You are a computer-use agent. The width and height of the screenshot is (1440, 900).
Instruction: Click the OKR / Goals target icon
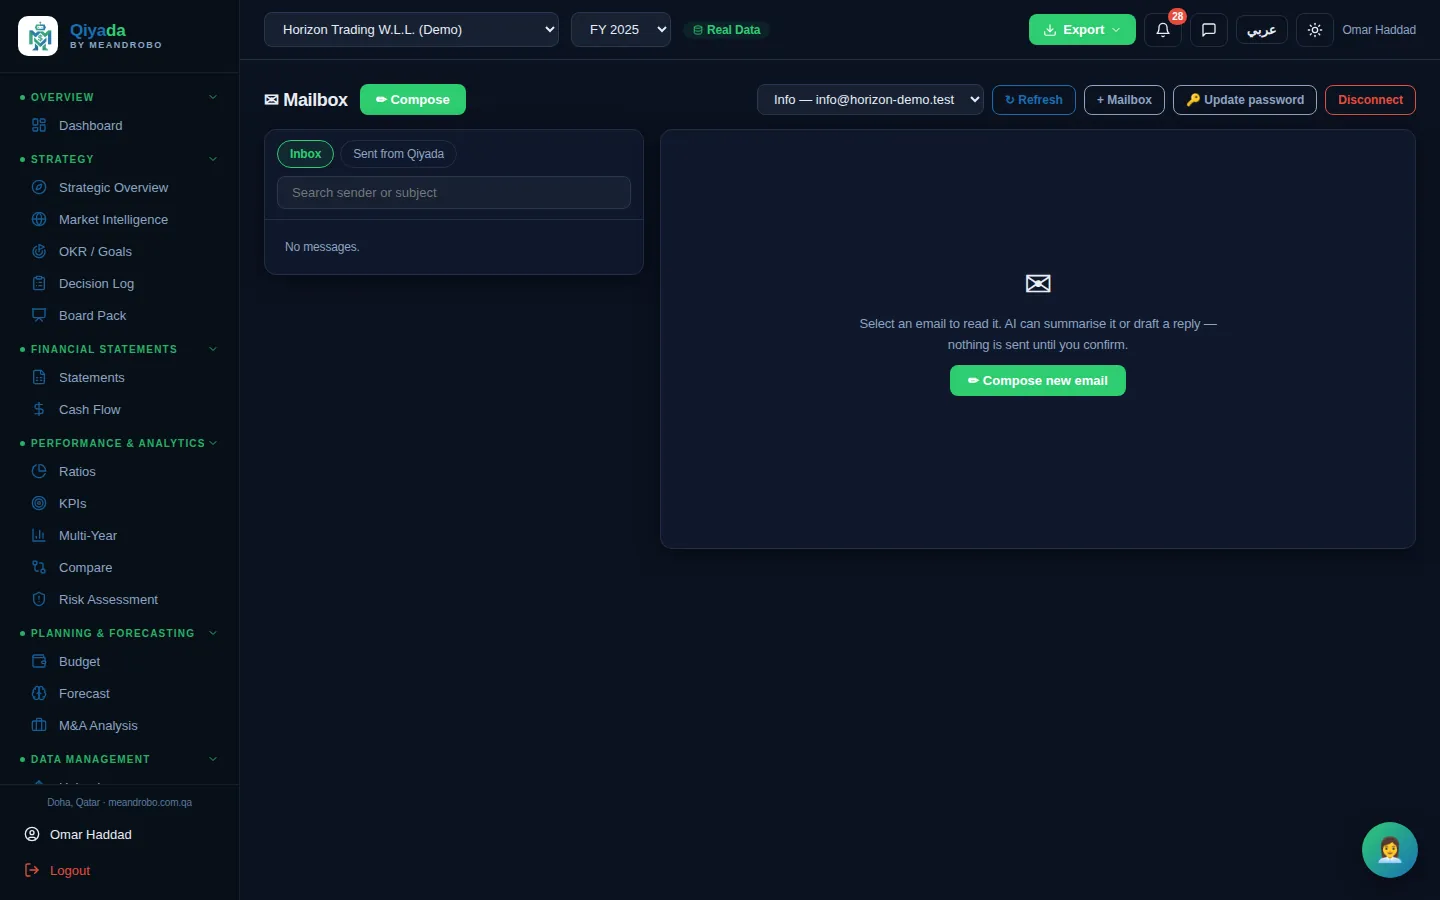click(39, 252)
